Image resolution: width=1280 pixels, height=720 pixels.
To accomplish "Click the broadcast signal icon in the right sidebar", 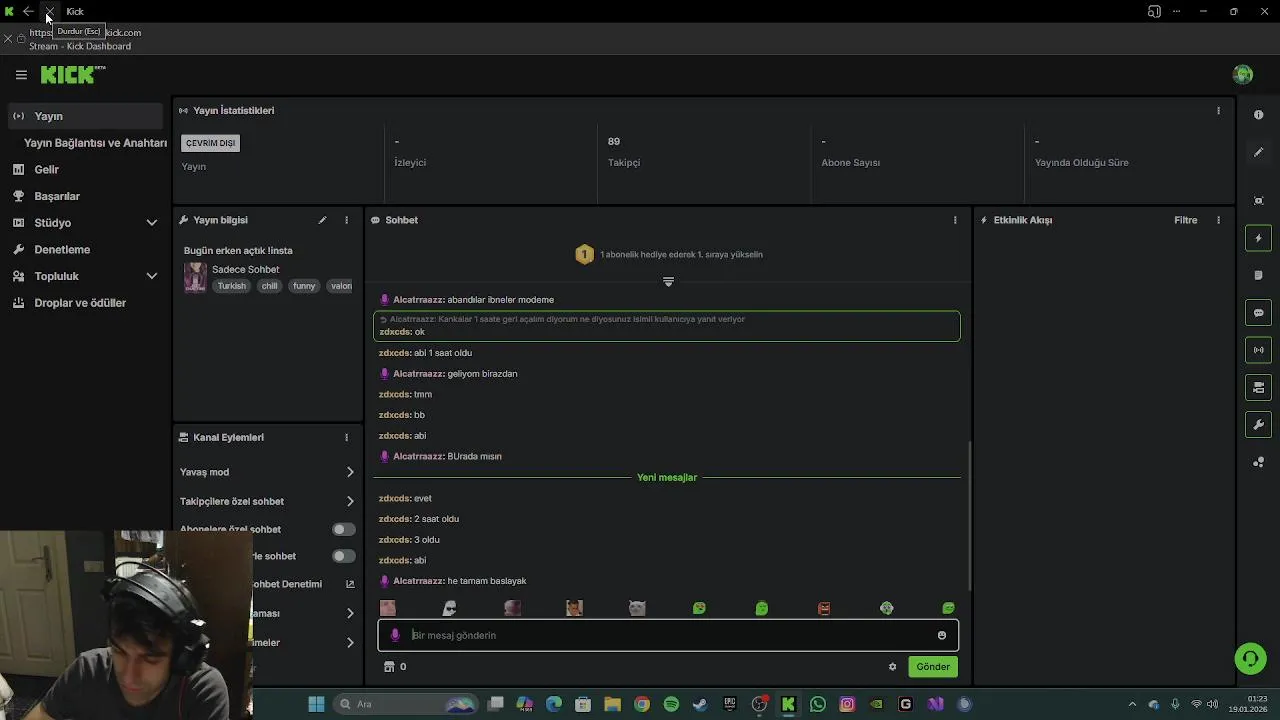I will click(1258, 350).
